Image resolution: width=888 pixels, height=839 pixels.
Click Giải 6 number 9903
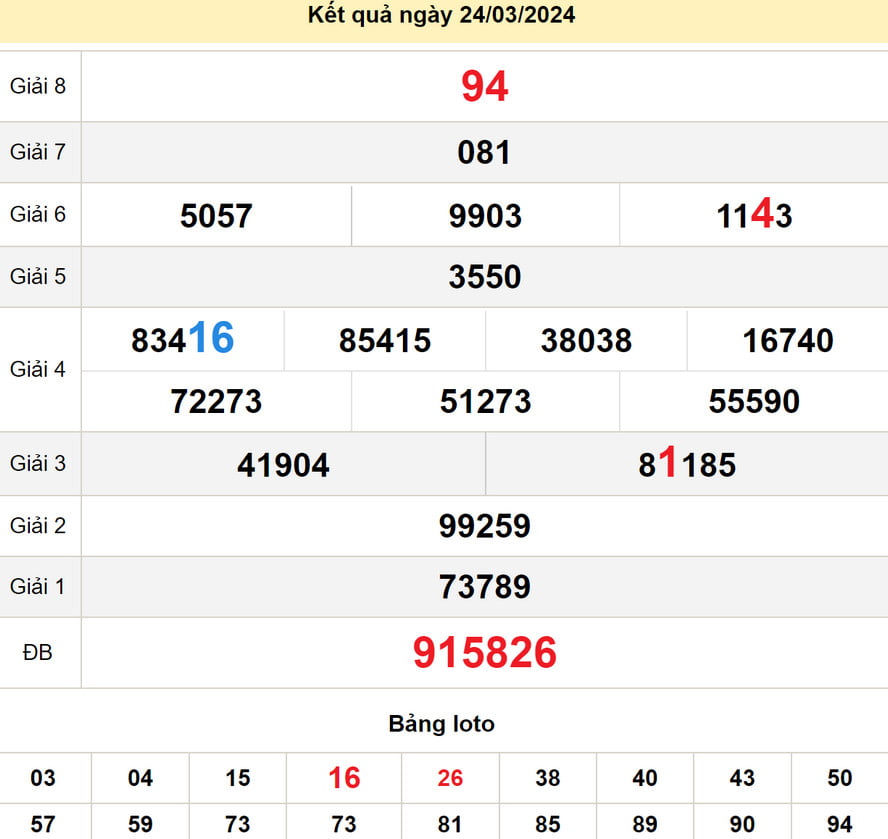coord(485,216)
